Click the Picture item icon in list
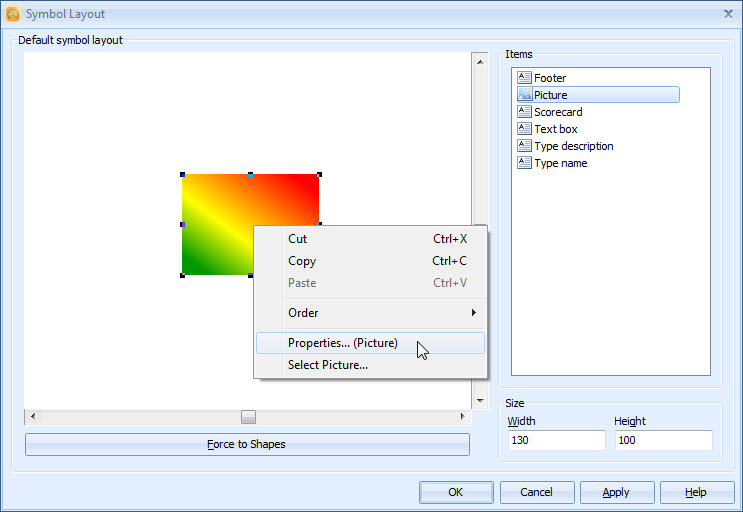Viewport: 743px width, 512px height. pyautogui.click(x=524, y=95)
